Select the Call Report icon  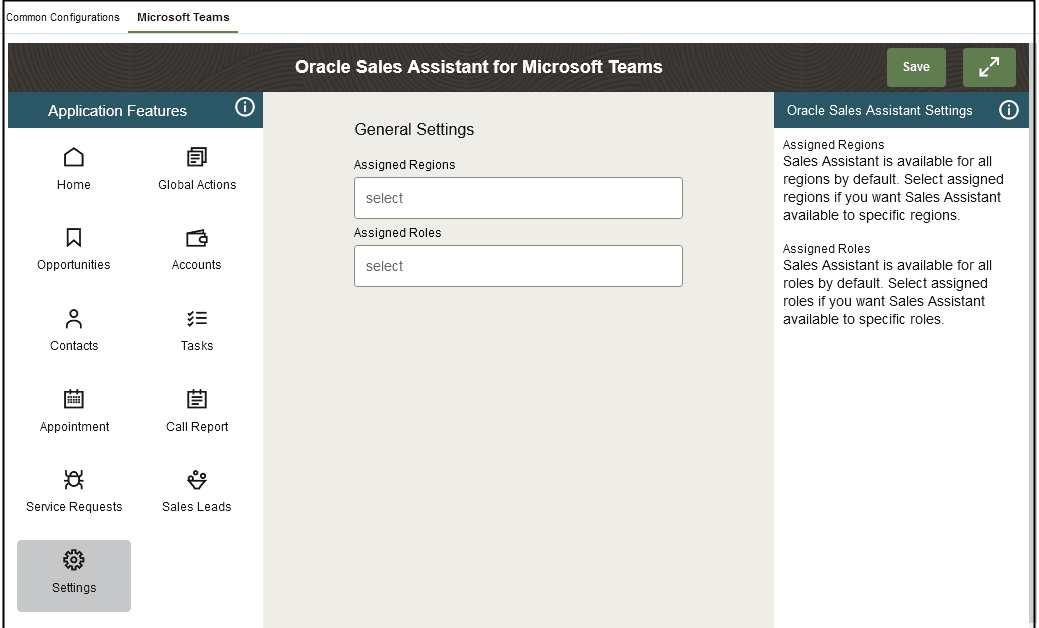pyautogui.click(x=197, y=399)
